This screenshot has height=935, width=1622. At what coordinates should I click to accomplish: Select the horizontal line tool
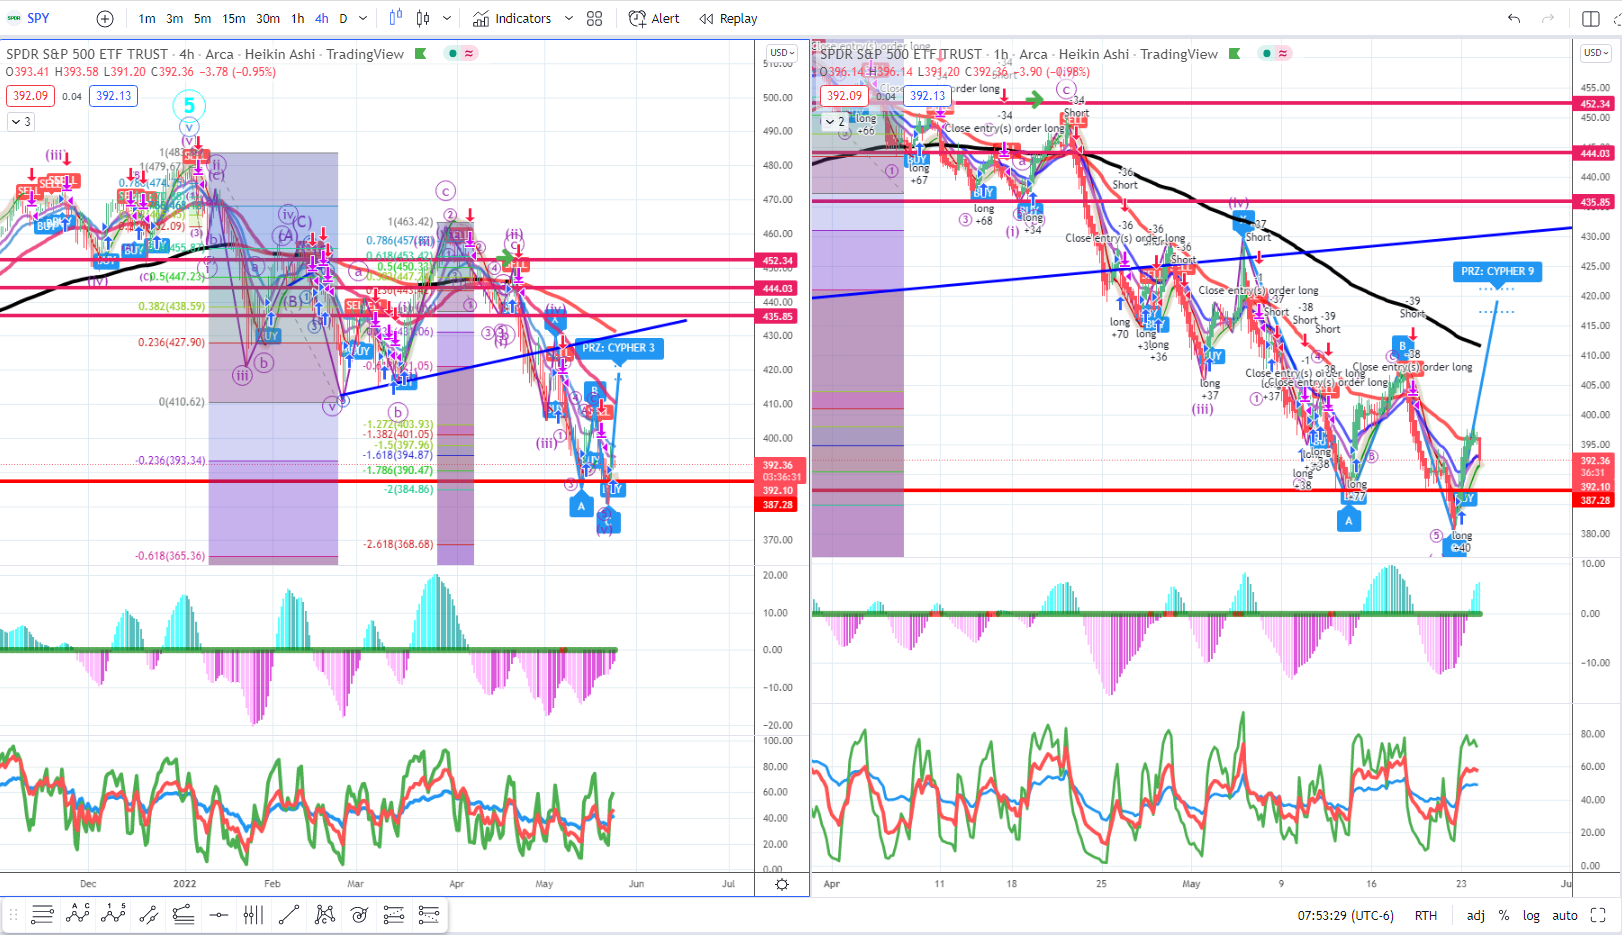(x=219, y=914)
